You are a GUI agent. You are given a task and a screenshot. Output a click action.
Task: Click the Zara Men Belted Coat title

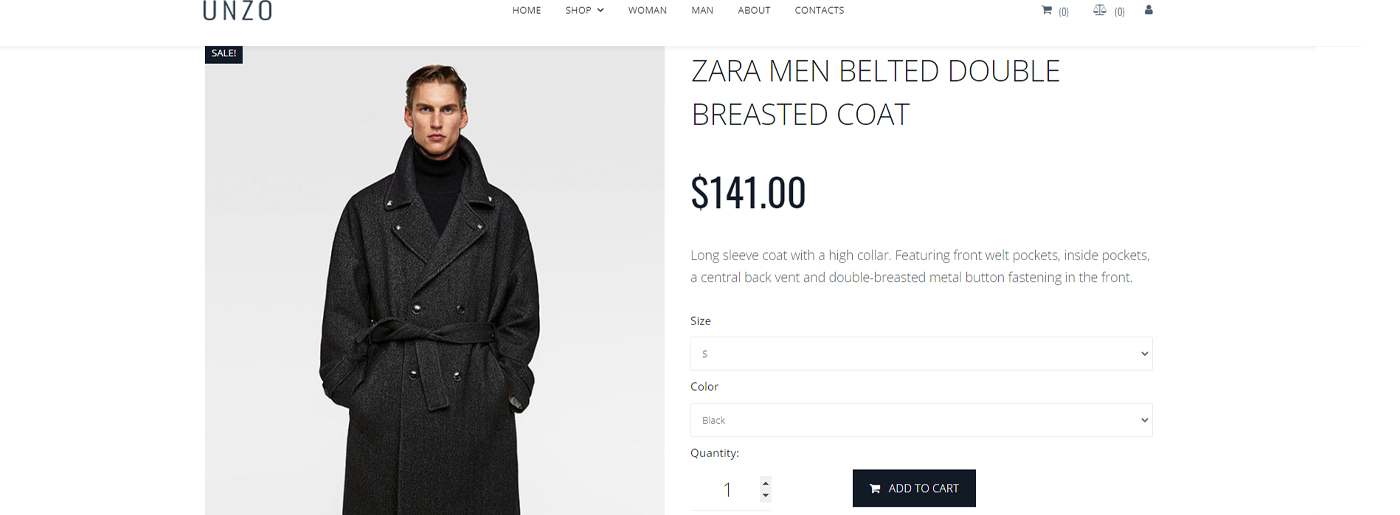click(875, 92)
